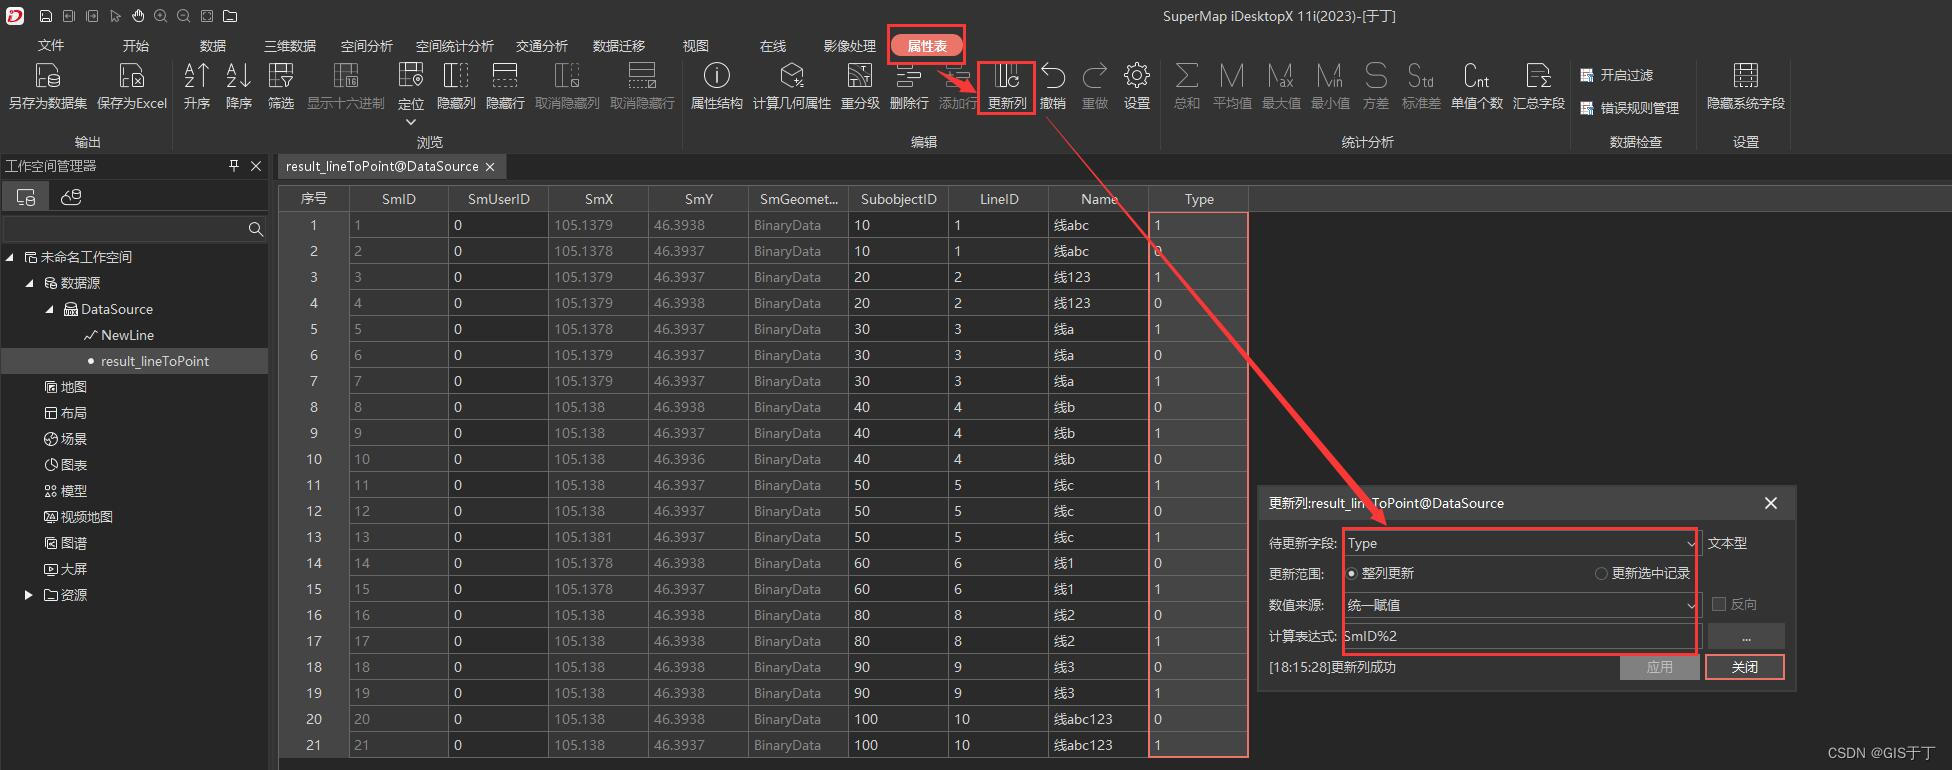Viewport: 1952px width, 770px height.
Task: Click the Name cell 线abc123 in row 20
Action: 1098,719
